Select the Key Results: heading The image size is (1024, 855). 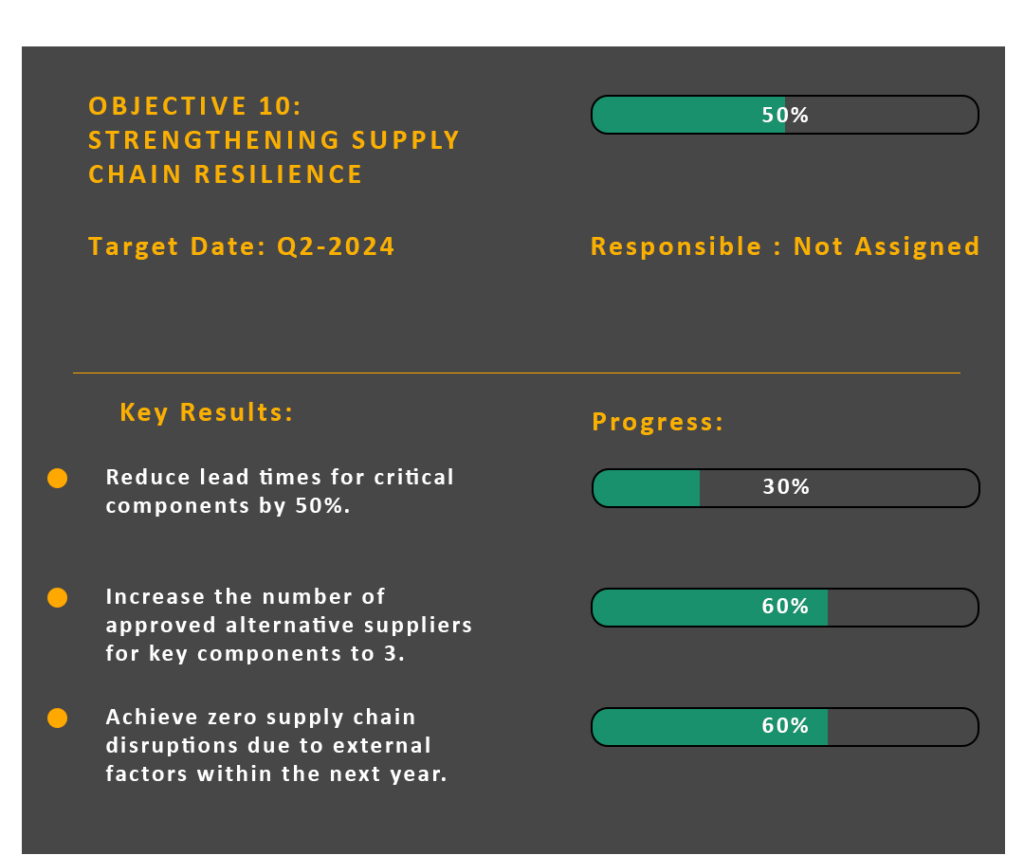point(207,412)
